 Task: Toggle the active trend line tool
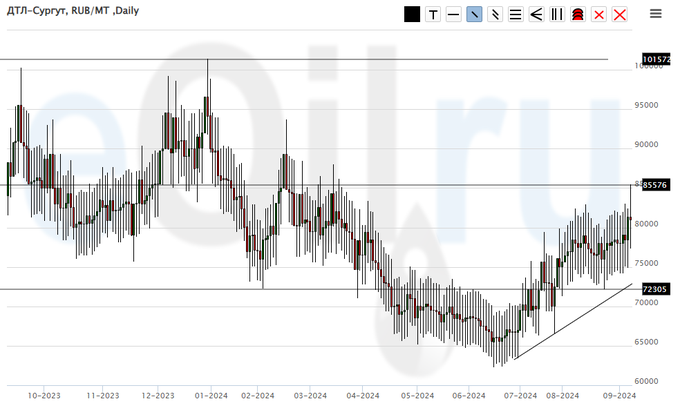click(474, 14)
